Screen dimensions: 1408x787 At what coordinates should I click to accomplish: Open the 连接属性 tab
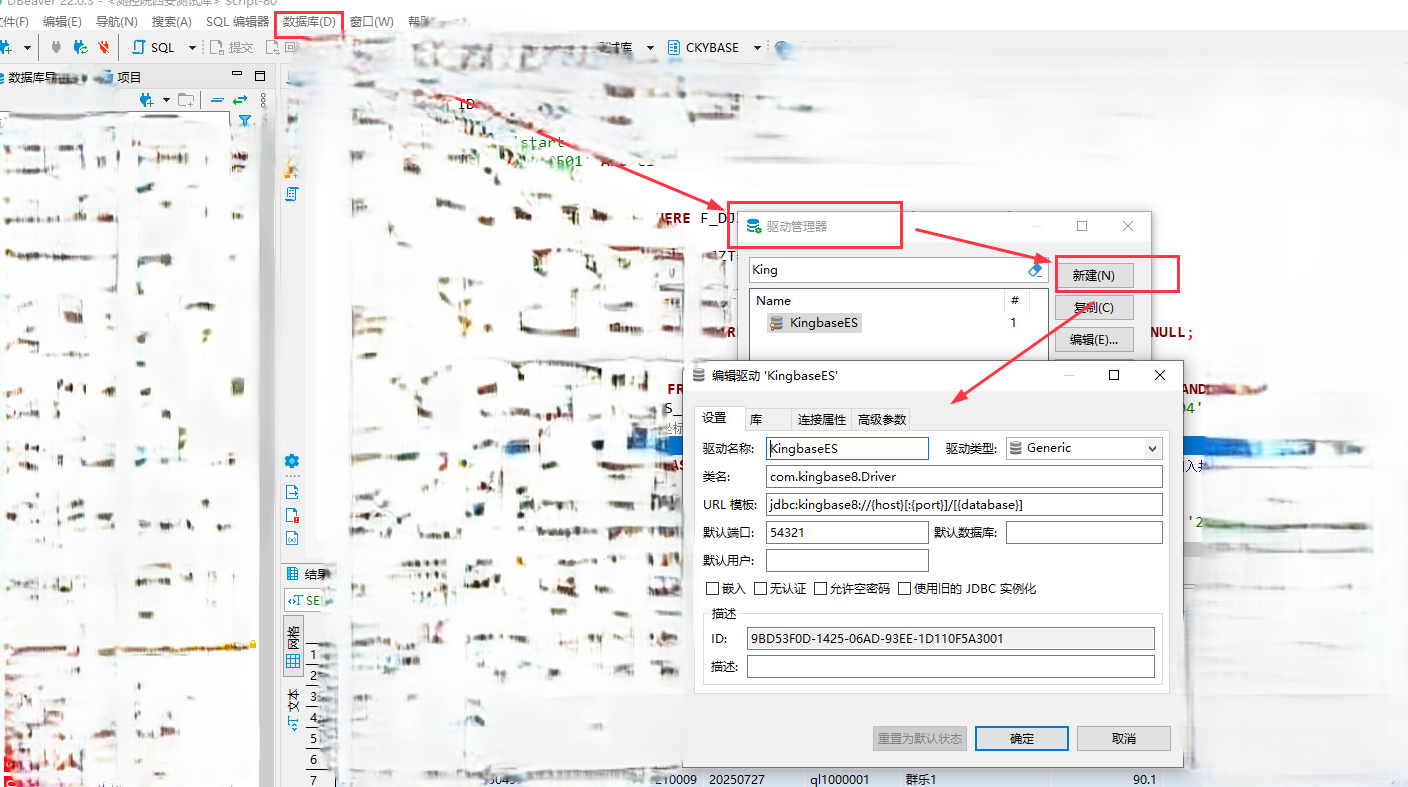(x=822, y=419)
